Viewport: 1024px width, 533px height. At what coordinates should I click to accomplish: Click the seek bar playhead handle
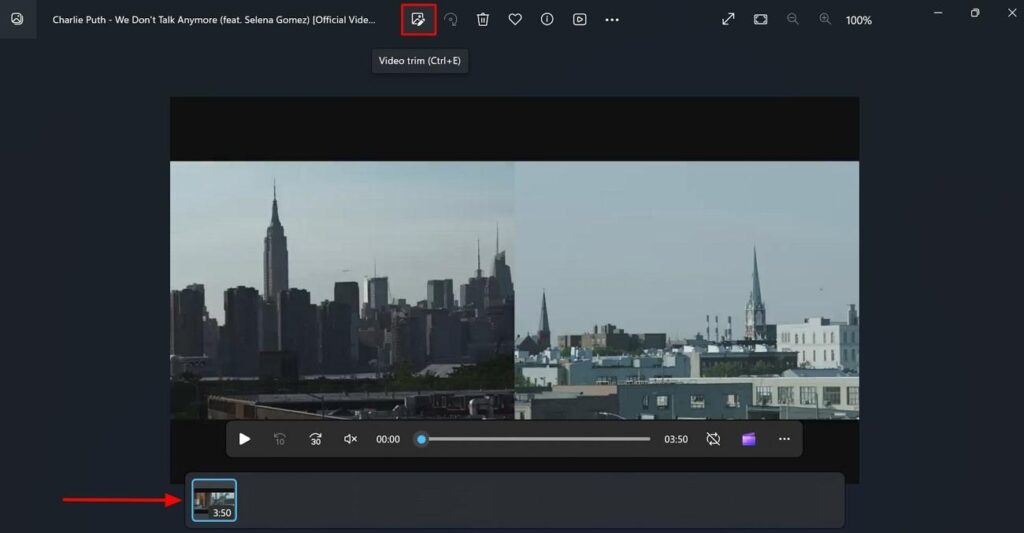421,439
